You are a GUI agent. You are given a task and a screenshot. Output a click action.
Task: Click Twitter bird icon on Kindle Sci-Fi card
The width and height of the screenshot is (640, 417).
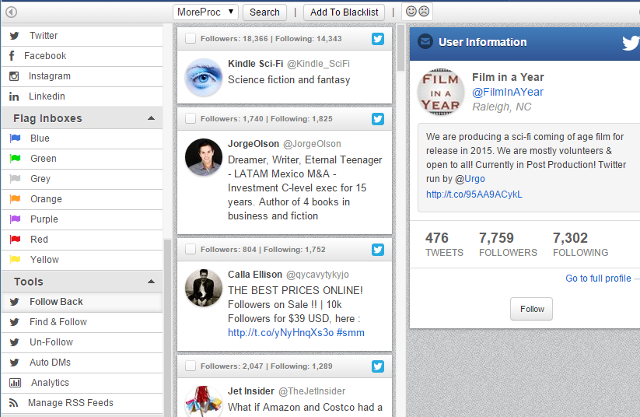[379, 39]
